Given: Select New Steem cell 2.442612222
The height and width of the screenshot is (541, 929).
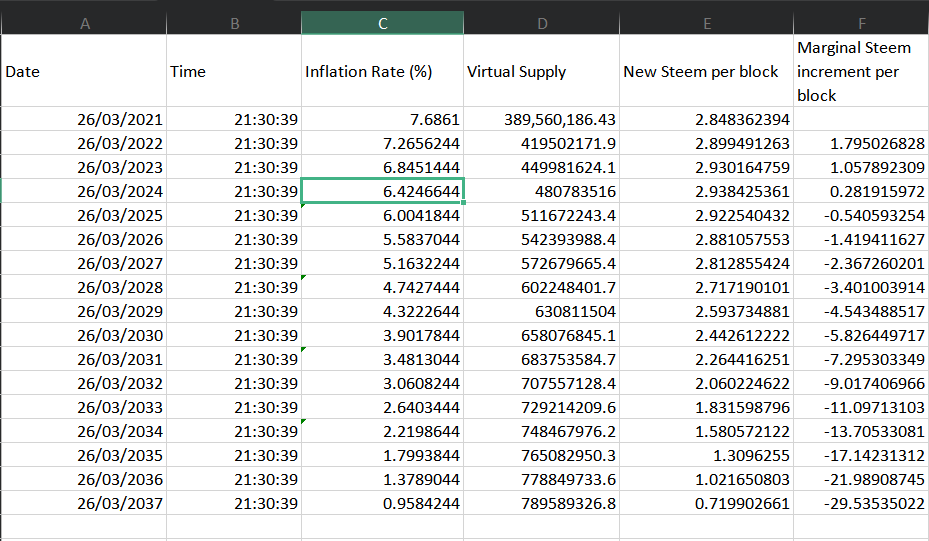Looking at the screenshot, I should click(x=706, y=335).
